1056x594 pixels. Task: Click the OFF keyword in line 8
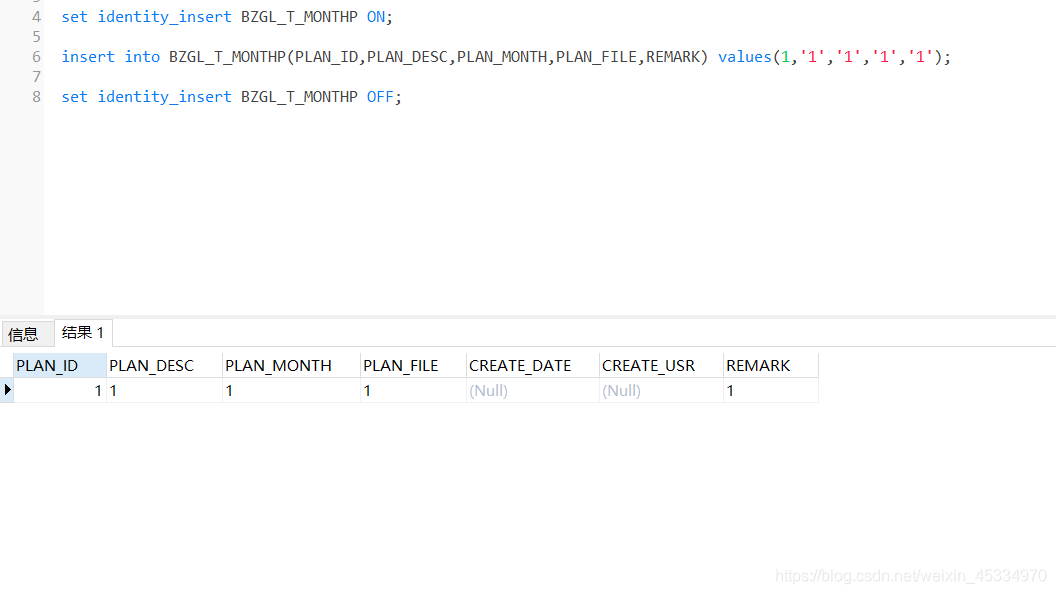[380, 97]
